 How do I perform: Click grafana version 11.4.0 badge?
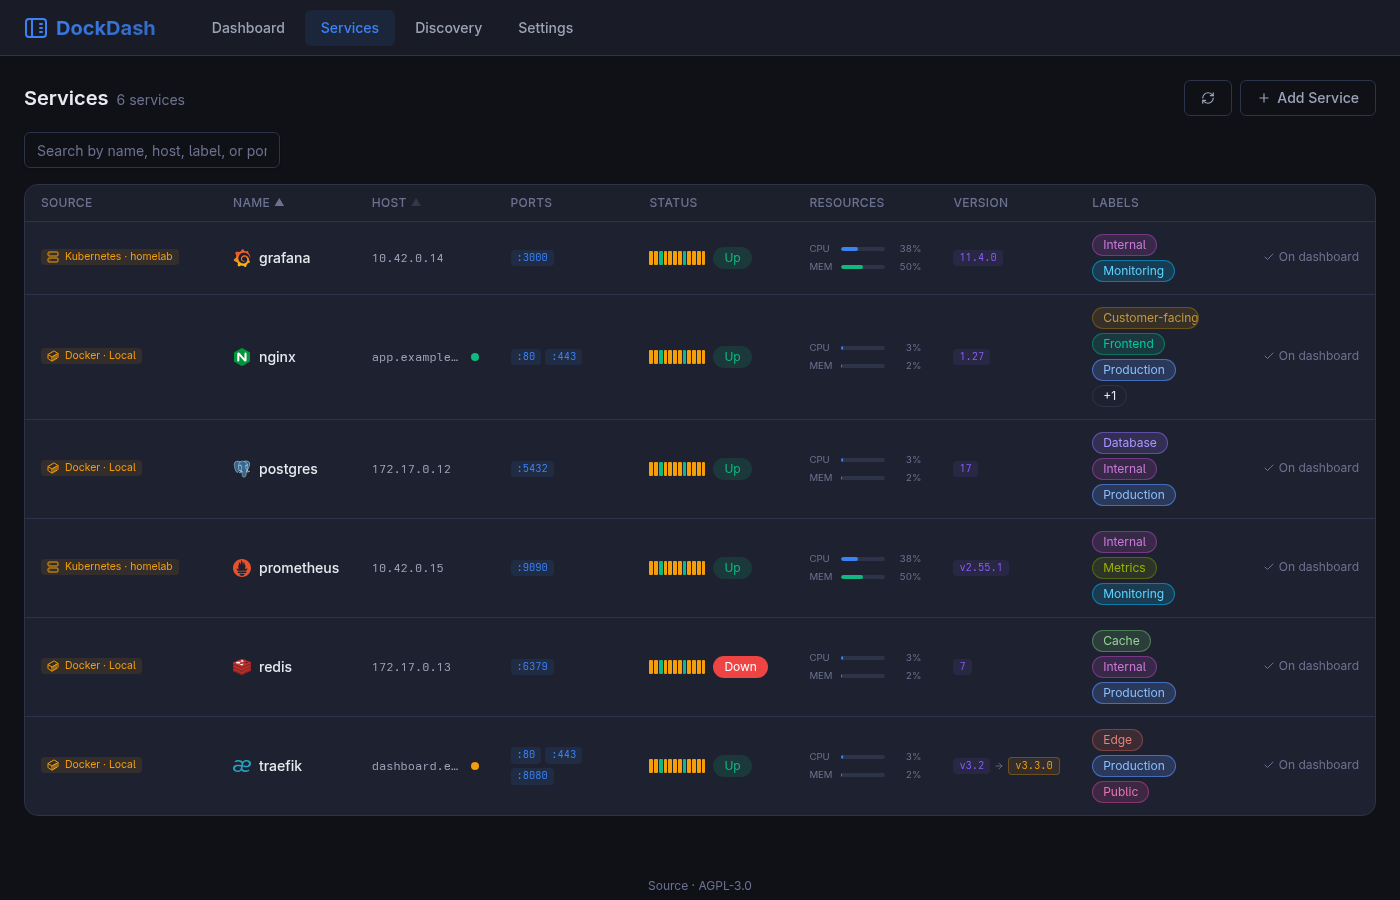click(x=978, y=258)
